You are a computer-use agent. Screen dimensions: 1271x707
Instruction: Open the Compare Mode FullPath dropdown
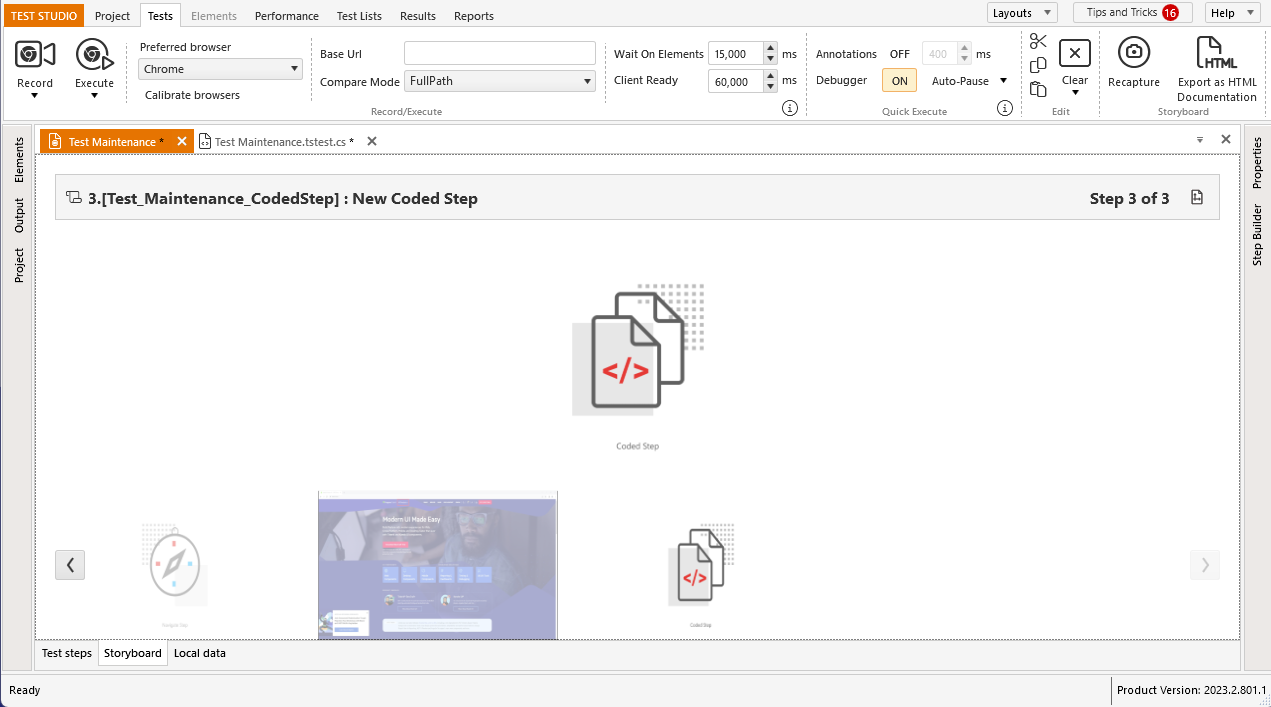point(500,81)
